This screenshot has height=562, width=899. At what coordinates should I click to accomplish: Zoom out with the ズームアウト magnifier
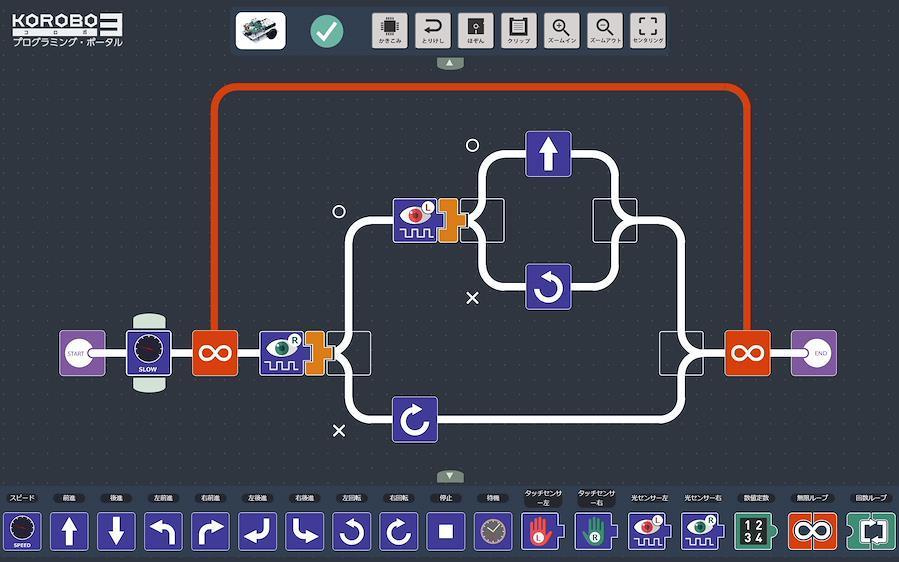pos(605,31)
